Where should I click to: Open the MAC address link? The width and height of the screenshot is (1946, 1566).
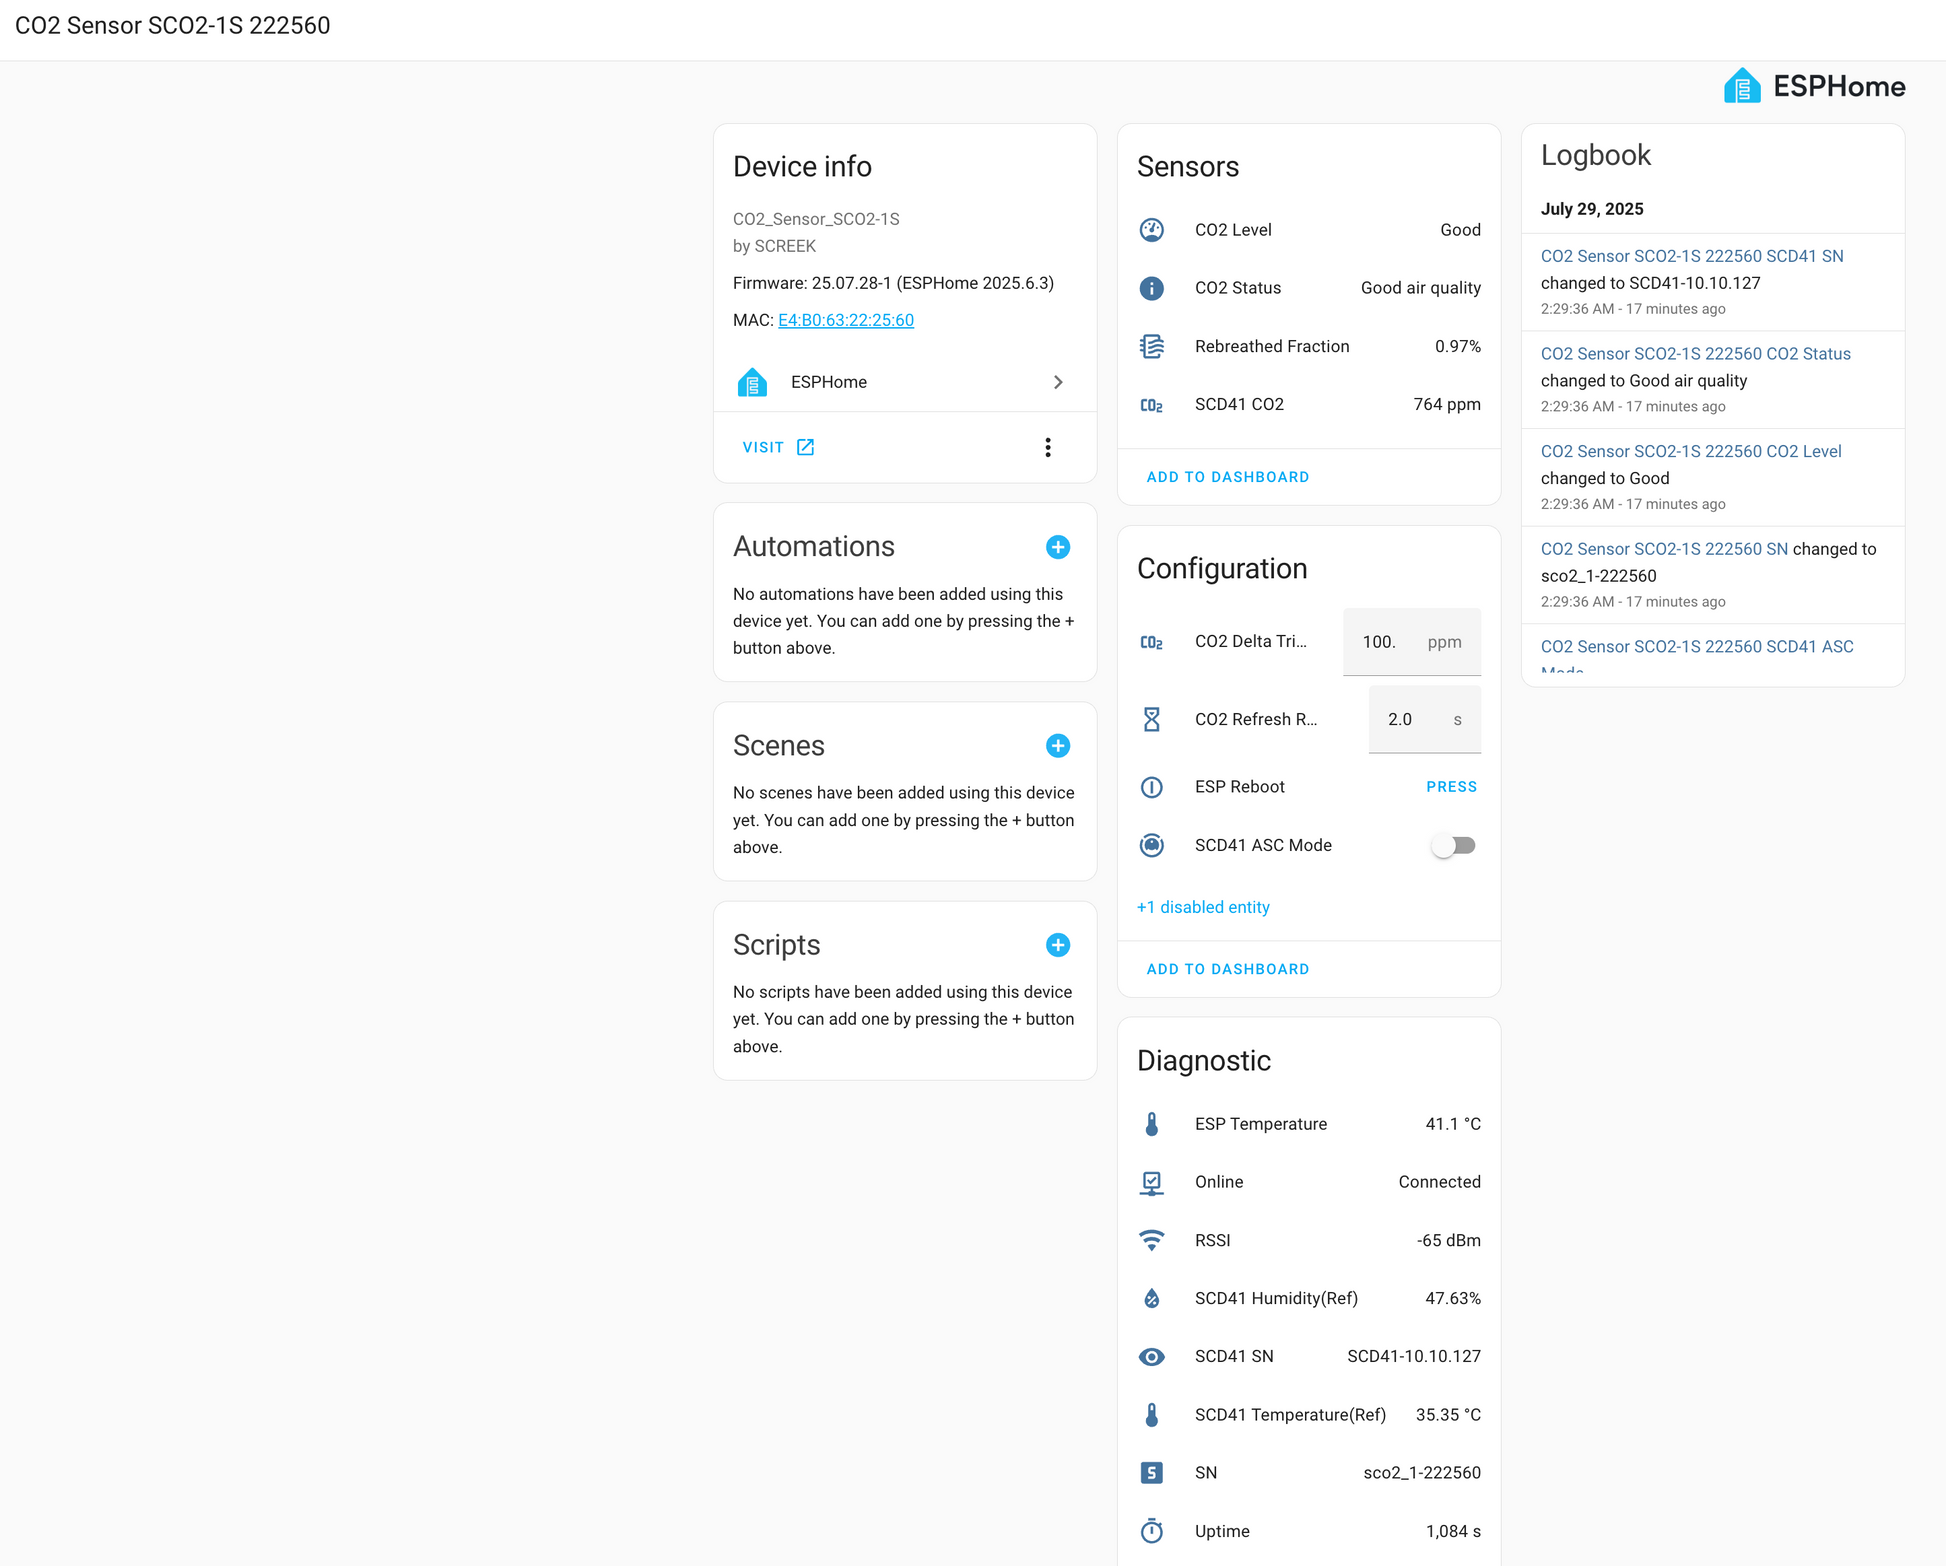click(846, 320)
